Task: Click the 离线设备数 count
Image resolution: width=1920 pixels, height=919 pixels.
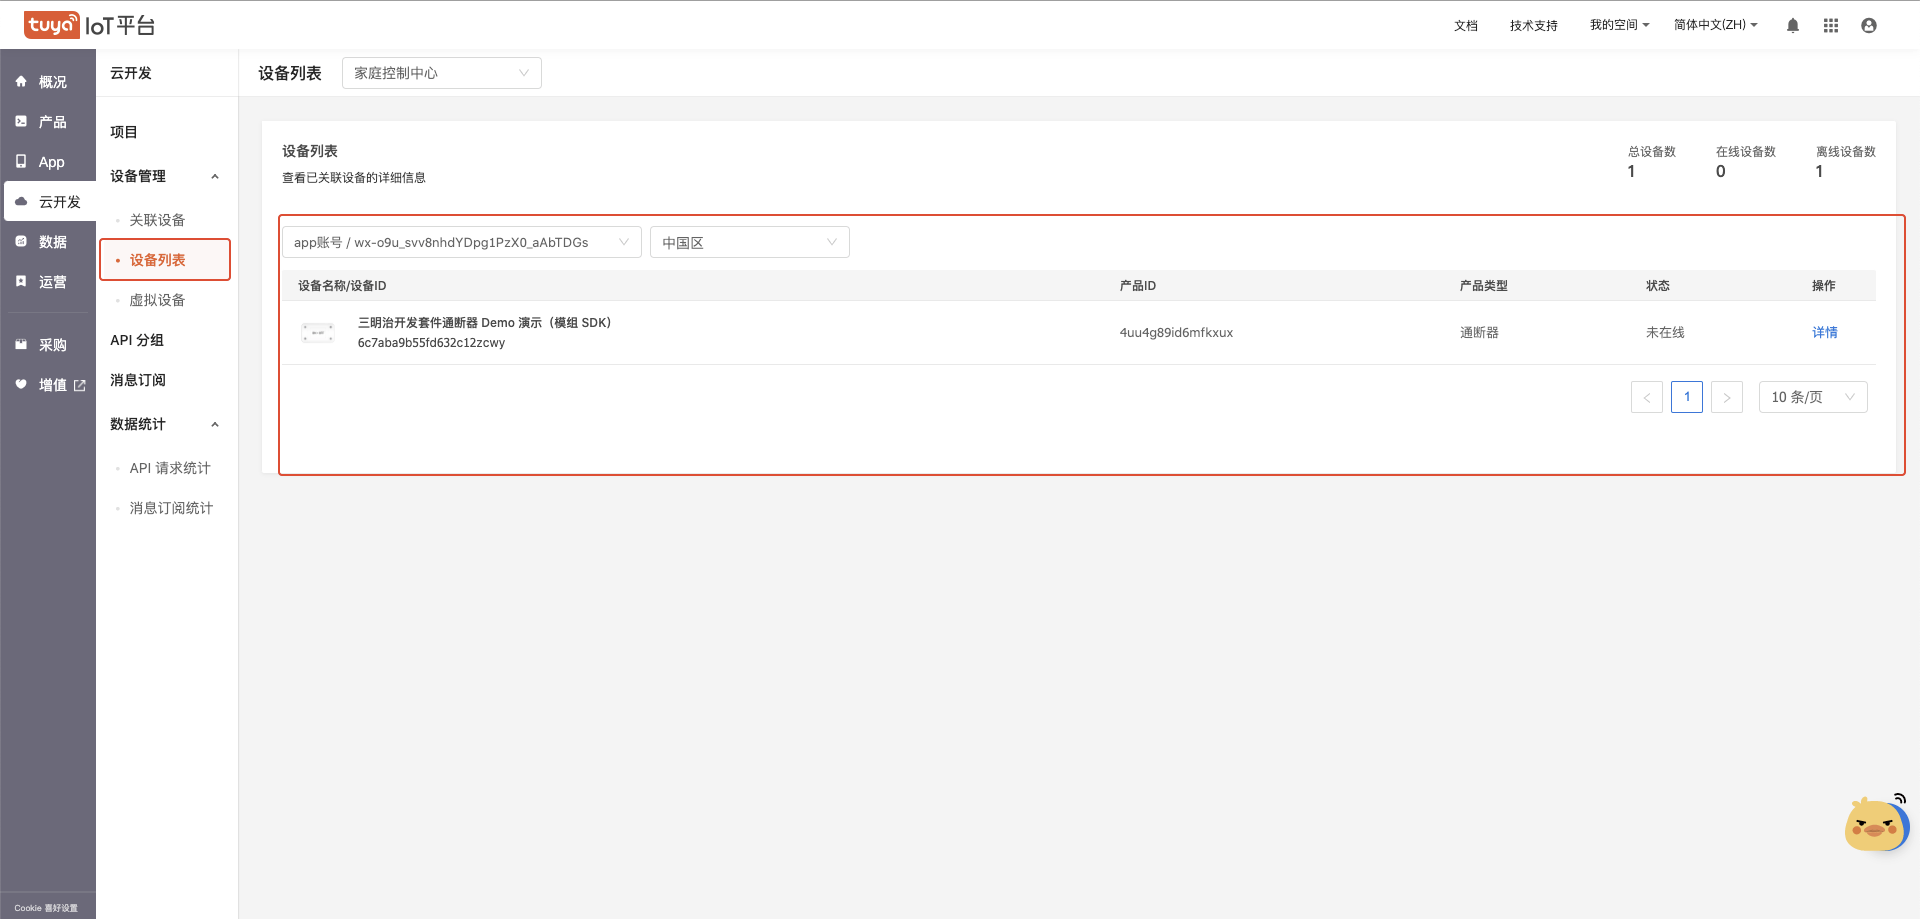Action: [1819, 172]
